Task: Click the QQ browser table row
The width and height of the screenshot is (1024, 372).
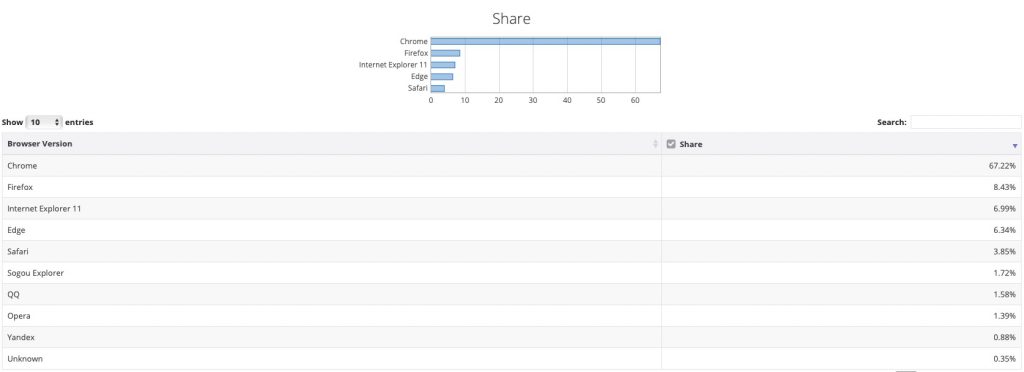Action: coord(511,294)
